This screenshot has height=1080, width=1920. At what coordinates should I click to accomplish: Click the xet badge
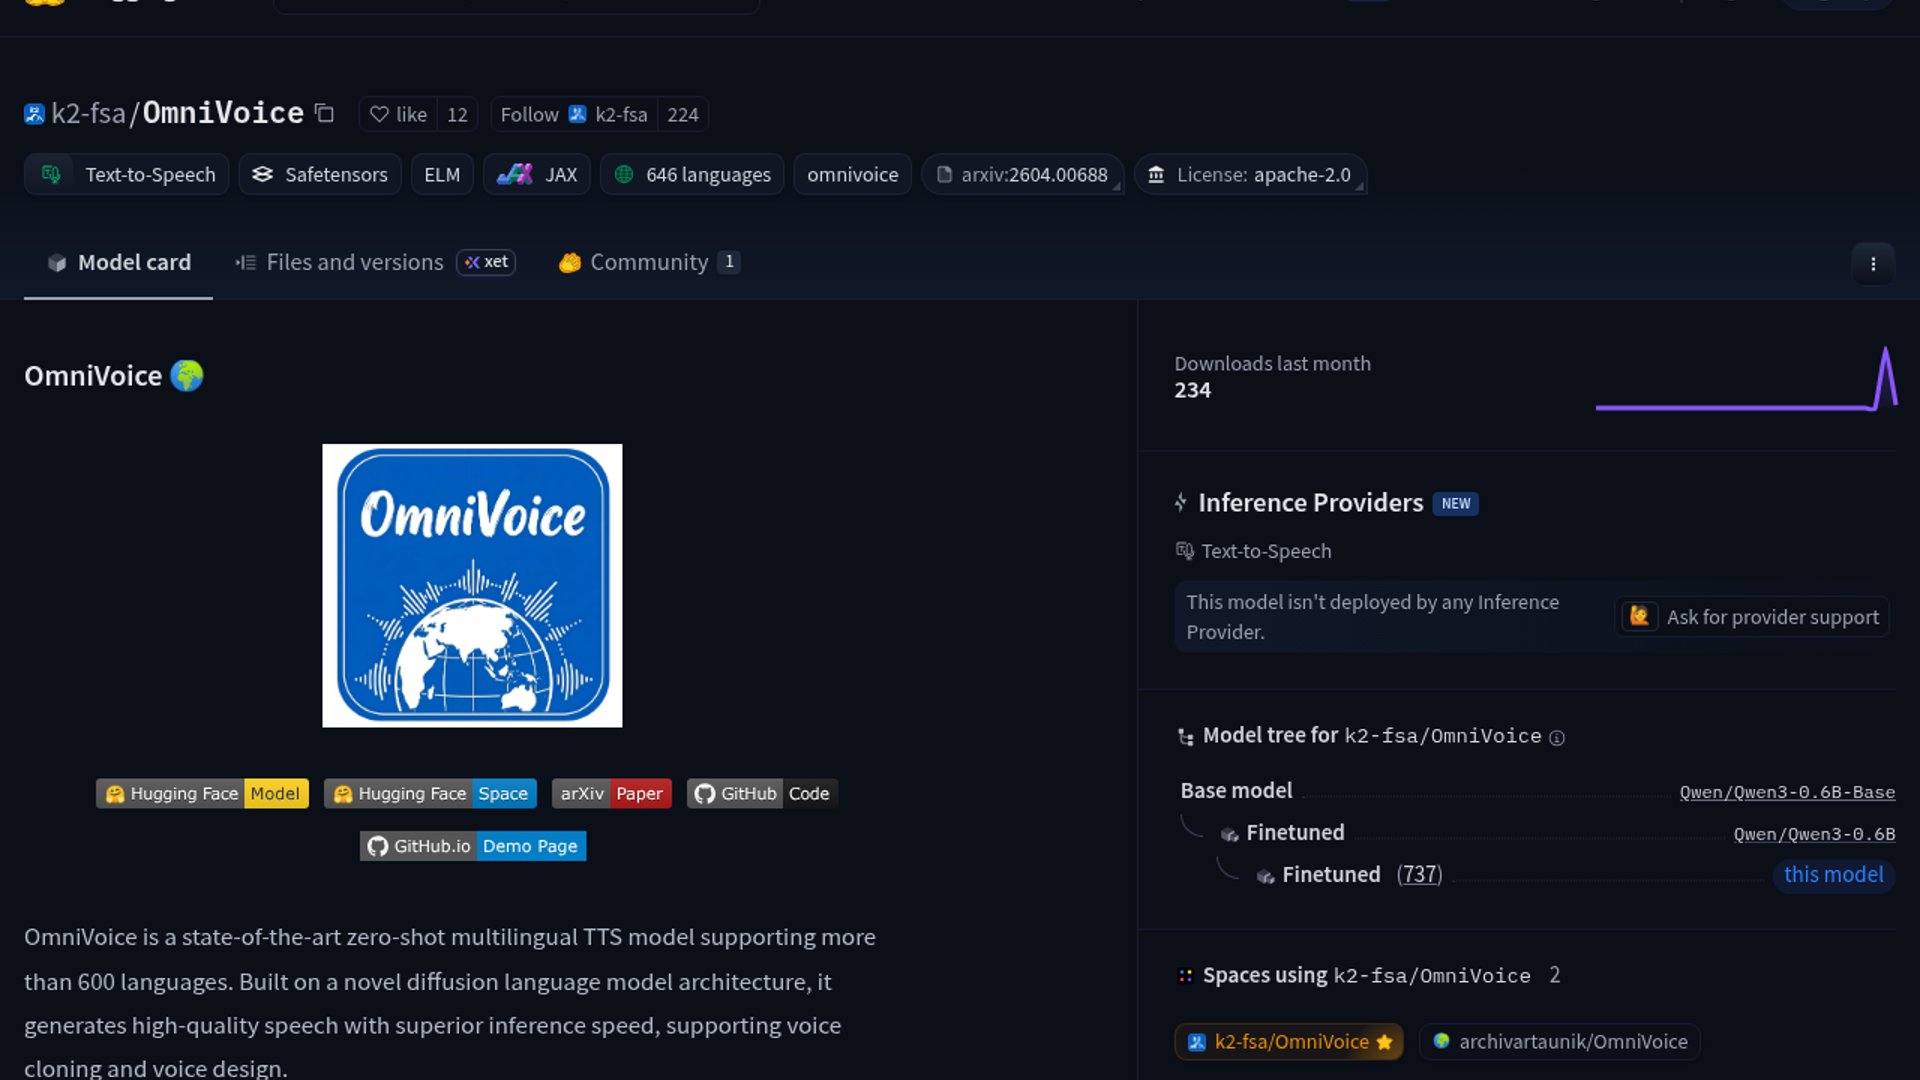click(486, 262)
